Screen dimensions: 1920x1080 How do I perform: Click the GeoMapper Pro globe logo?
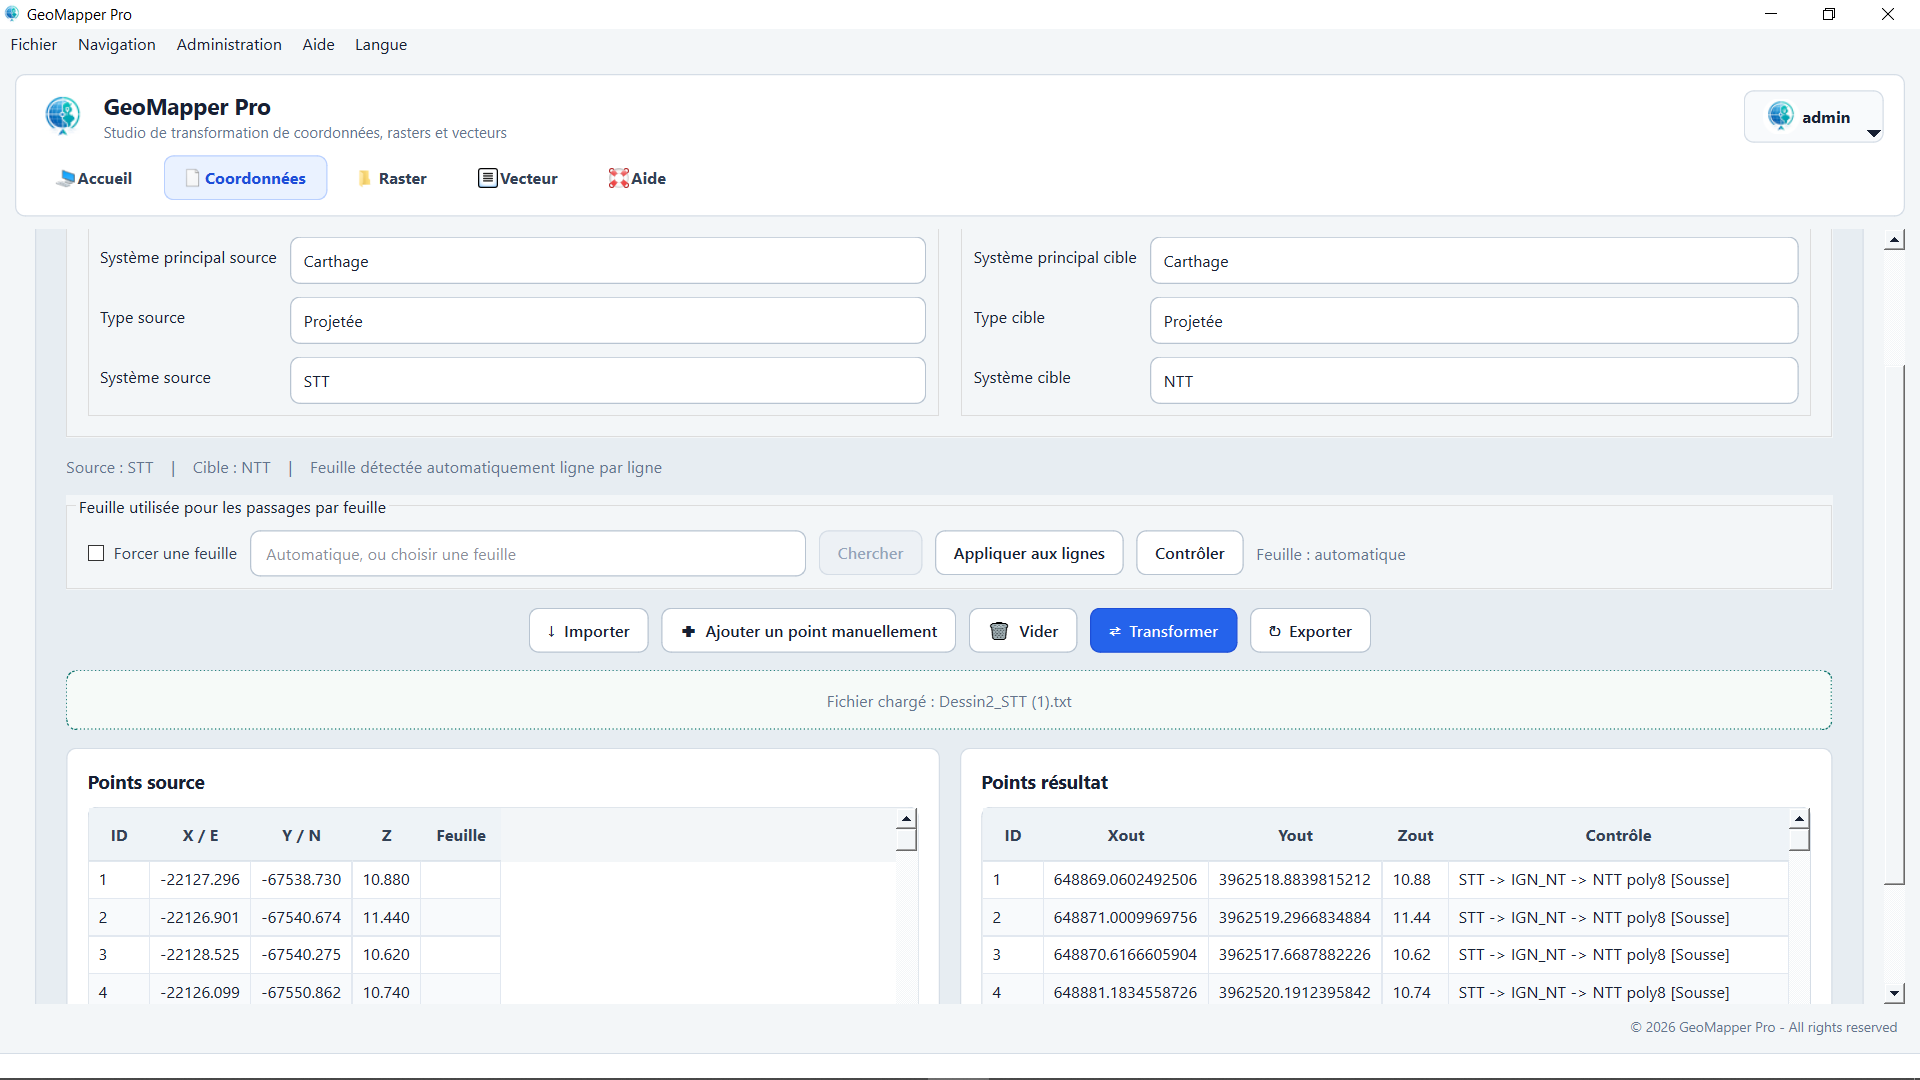[x=63, y=116]
